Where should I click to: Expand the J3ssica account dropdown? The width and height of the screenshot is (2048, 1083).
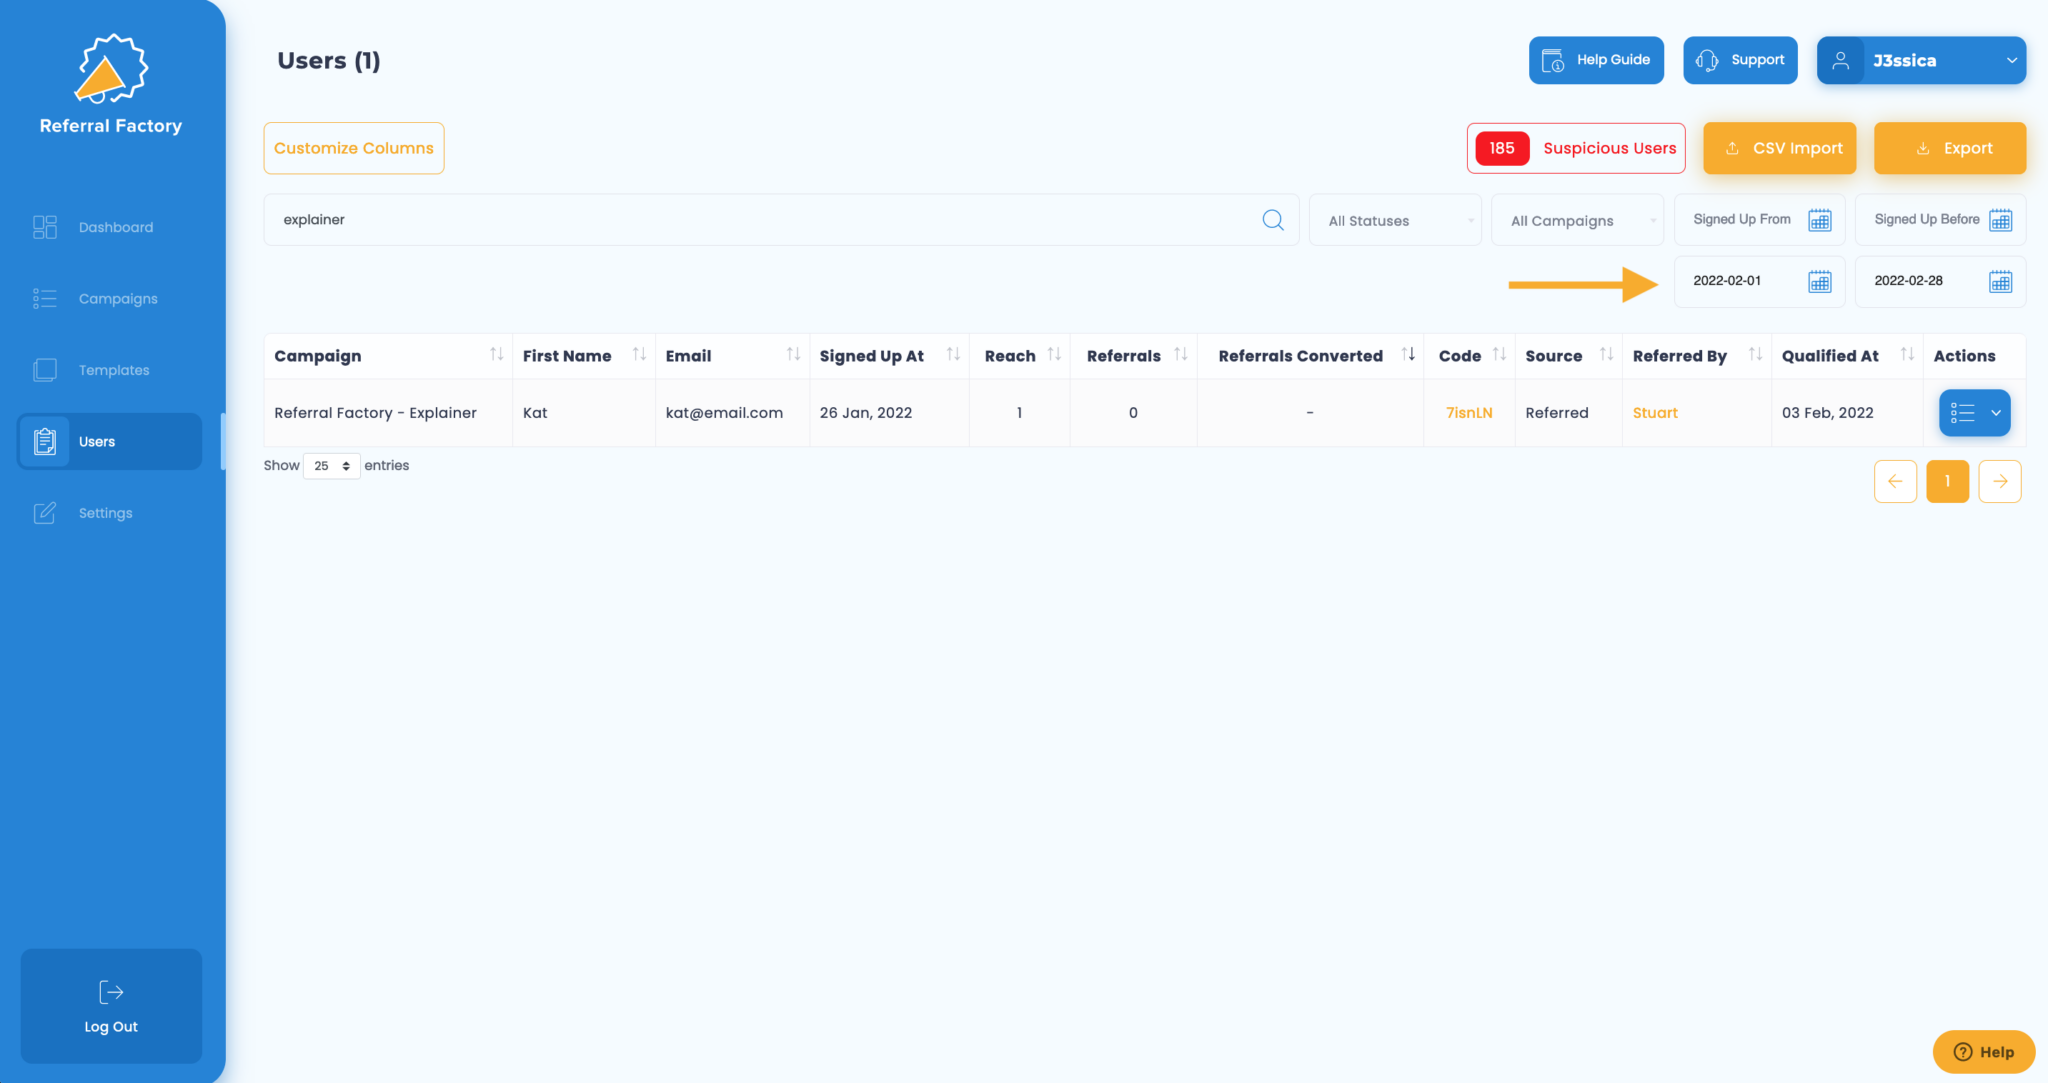click(x=1921, y=60)
